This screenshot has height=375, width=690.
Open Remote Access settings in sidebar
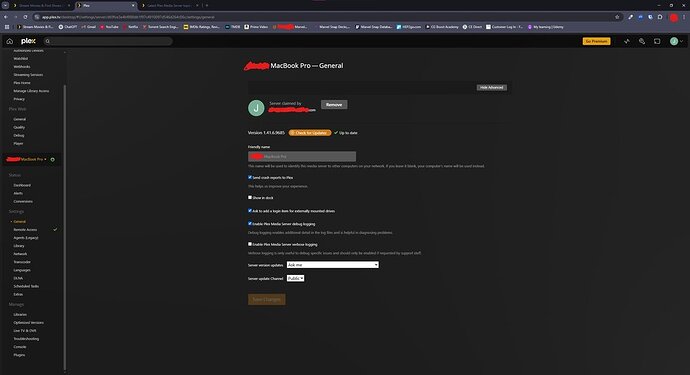(x=25, y=230)
